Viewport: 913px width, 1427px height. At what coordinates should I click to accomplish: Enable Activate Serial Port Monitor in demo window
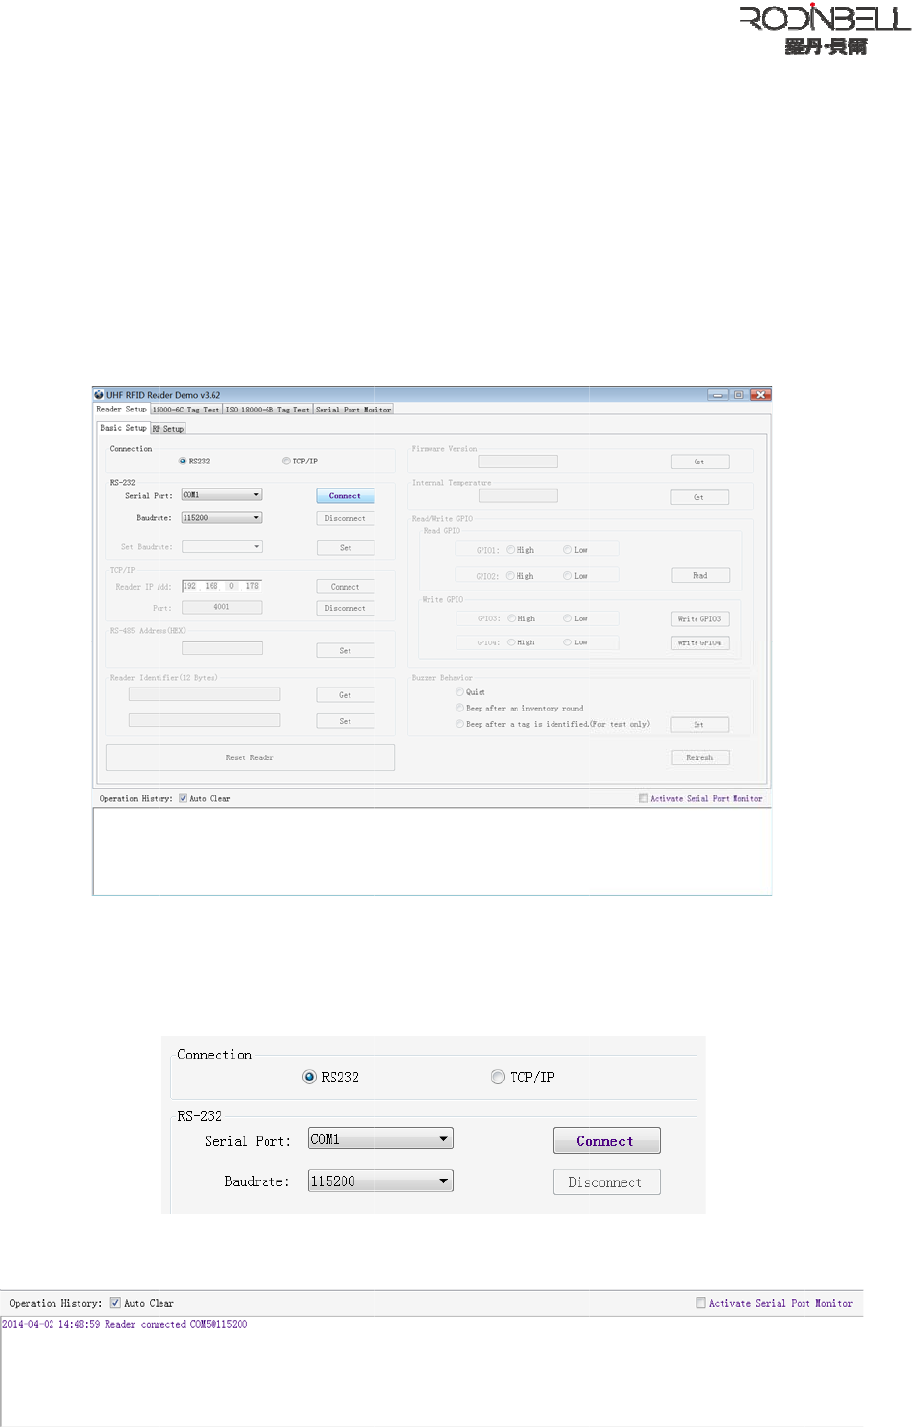point(643,798)
